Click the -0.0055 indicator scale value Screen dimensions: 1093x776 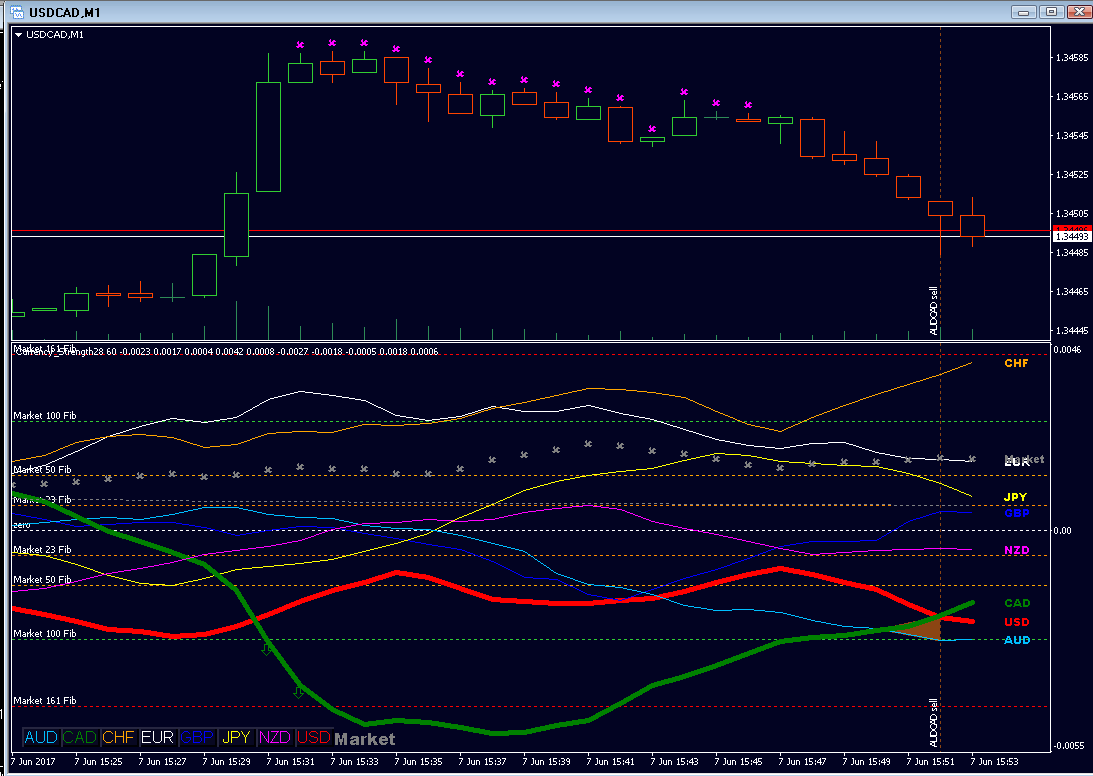pyautogui.click(x=1069, y=746)
